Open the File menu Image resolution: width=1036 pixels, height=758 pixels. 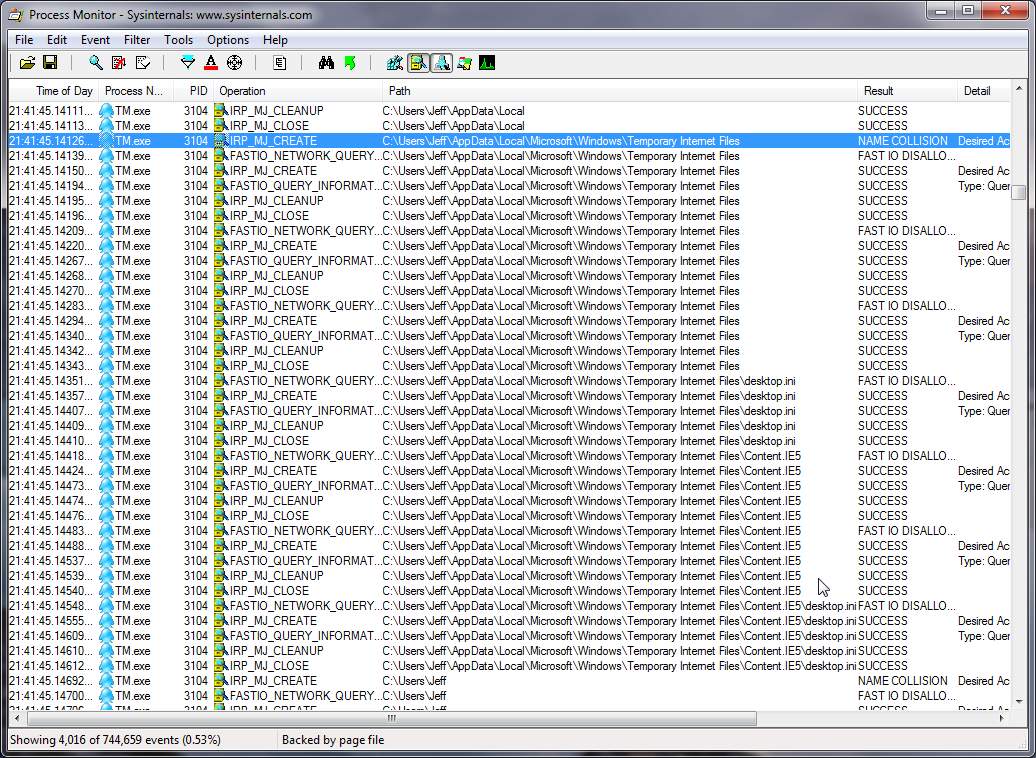click(24, 40)
